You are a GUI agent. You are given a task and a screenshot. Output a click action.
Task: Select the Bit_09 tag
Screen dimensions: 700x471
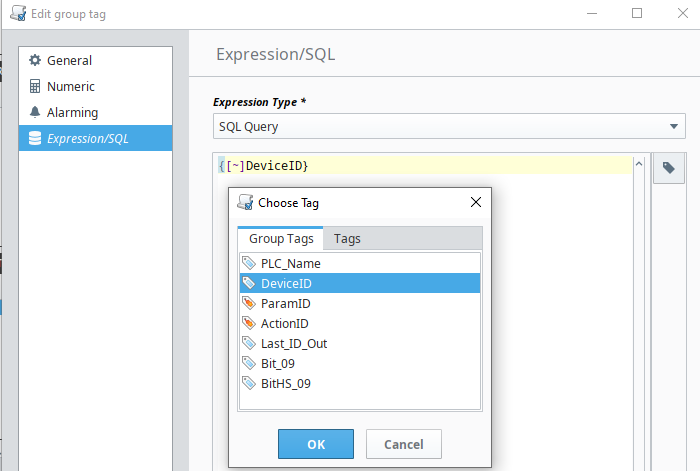280,364
